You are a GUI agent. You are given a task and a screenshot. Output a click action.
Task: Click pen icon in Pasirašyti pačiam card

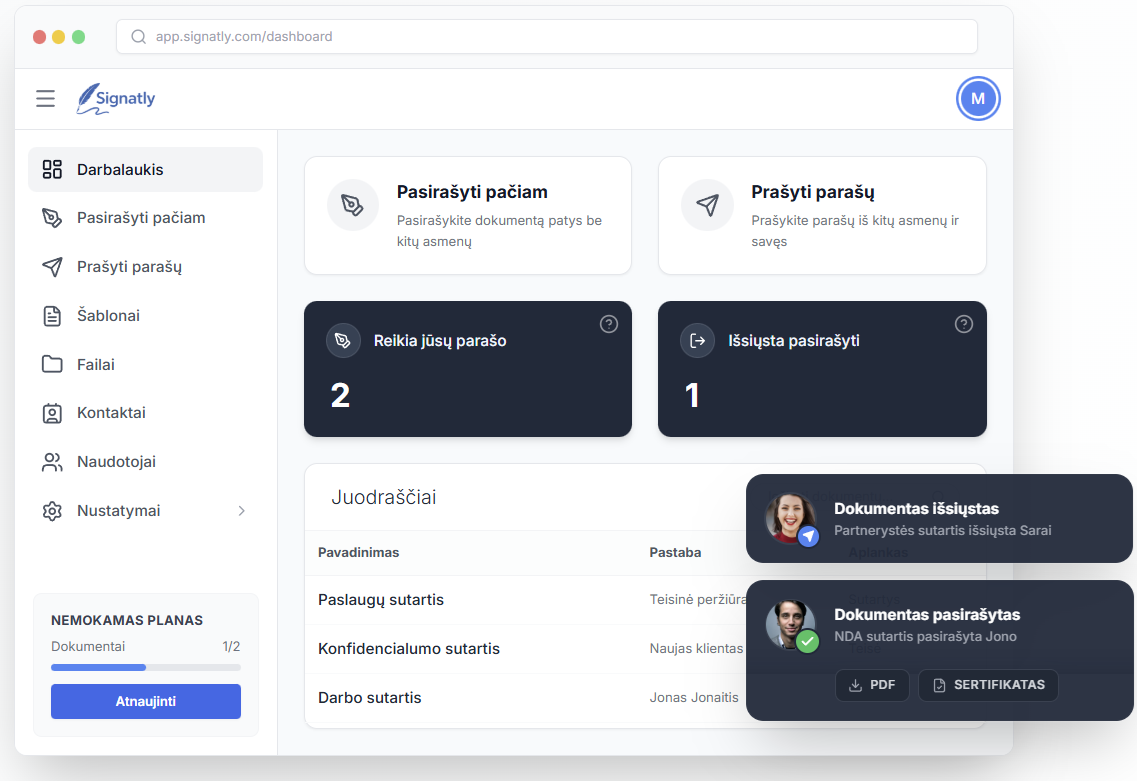point(352,205)
